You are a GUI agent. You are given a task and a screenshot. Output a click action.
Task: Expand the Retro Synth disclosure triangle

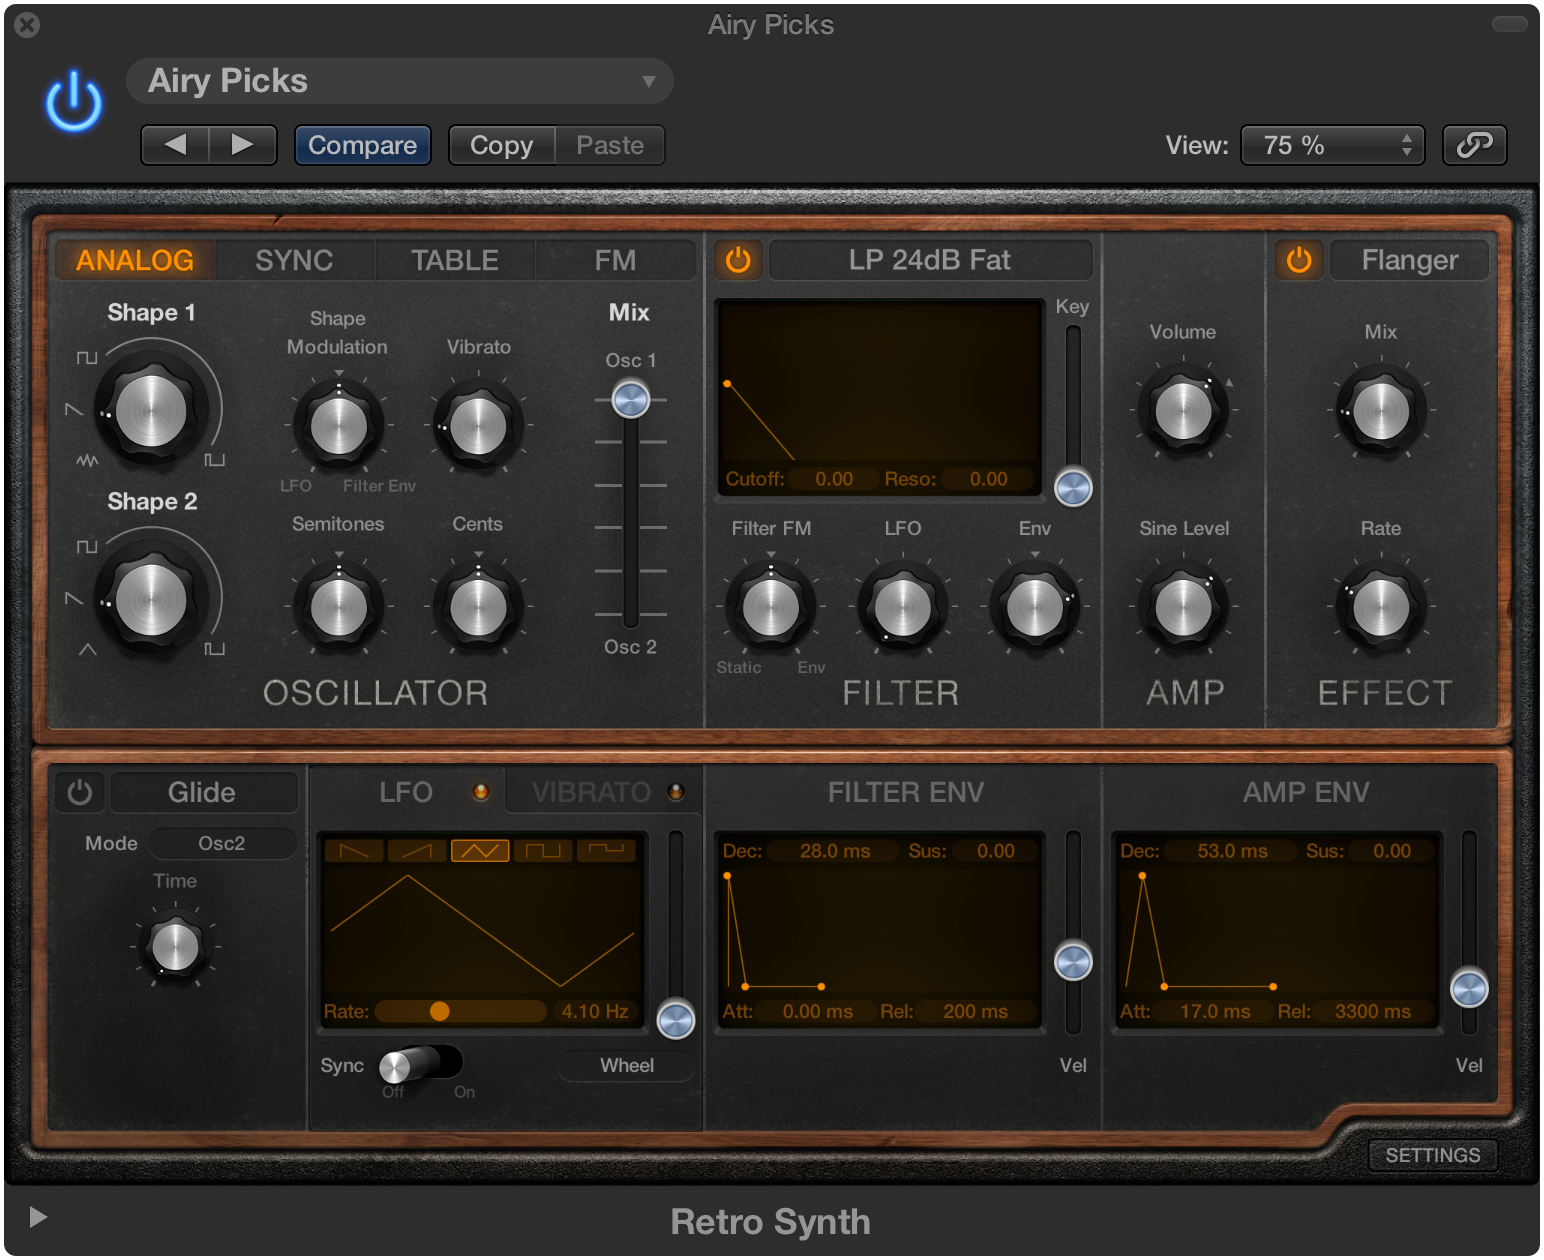point(38,1216)
